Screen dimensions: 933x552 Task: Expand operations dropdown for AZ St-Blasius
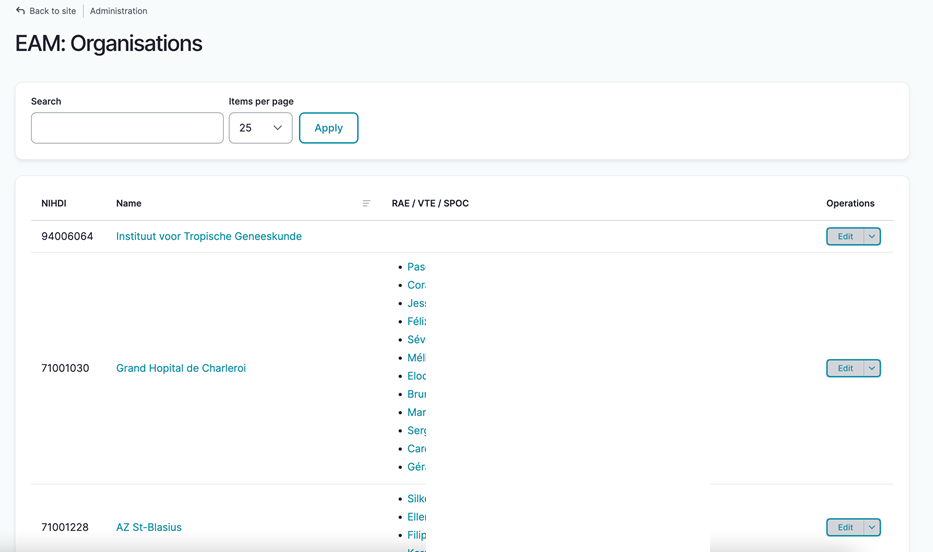click(x=872, y=528)
